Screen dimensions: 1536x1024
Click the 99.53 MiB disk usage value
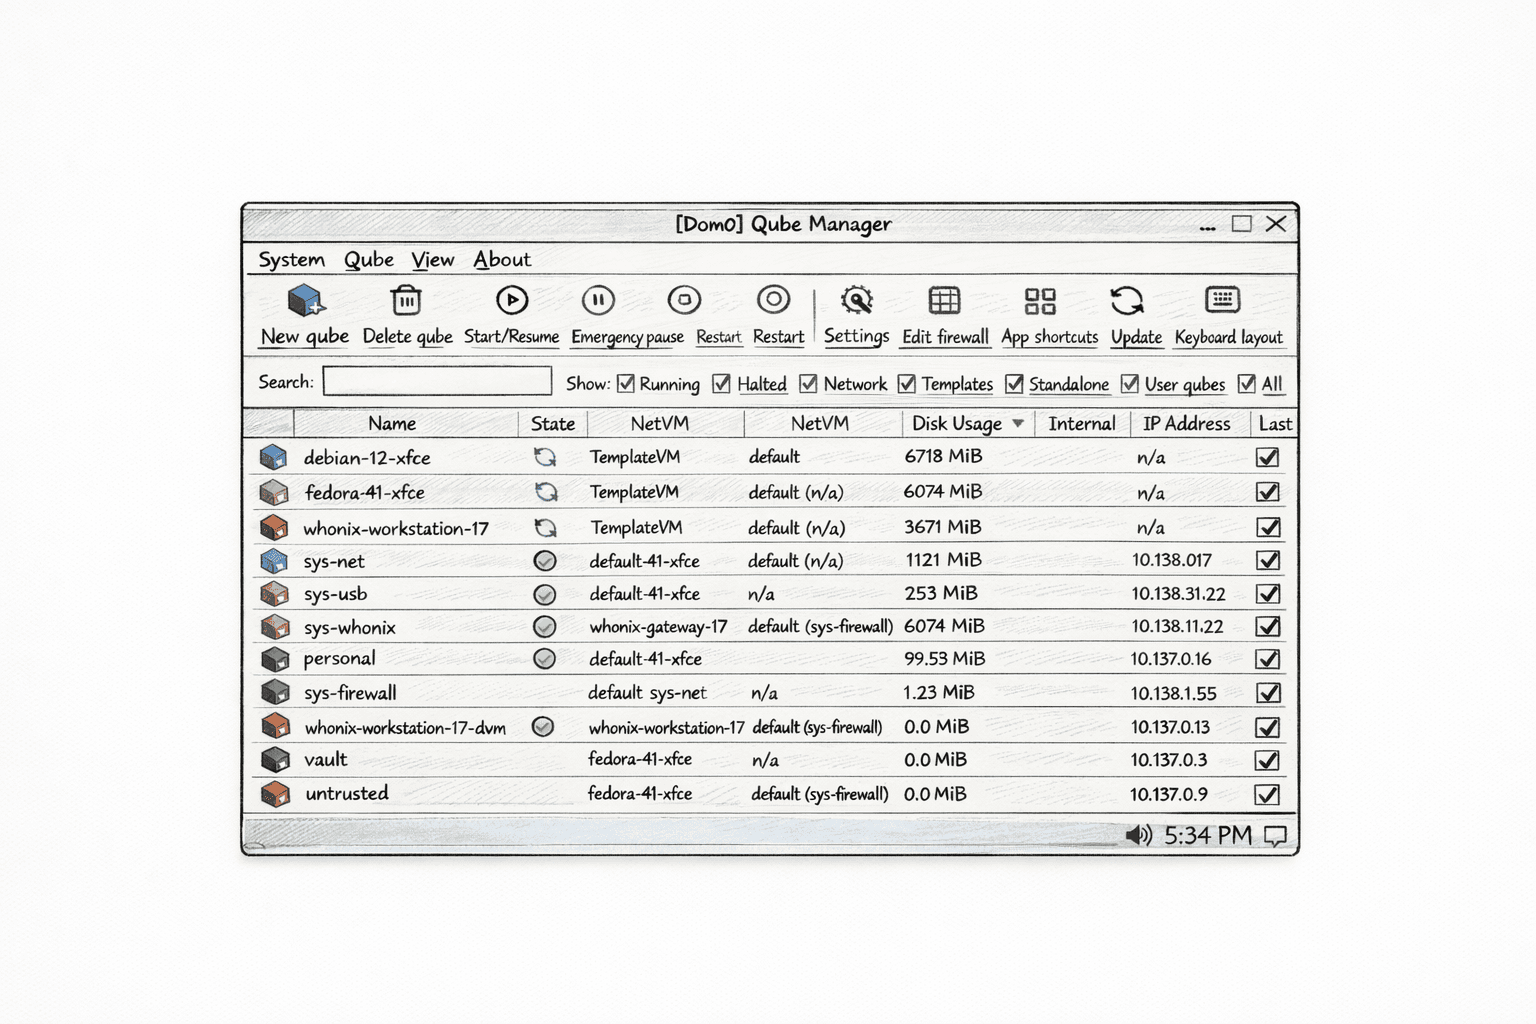point(944,659)
